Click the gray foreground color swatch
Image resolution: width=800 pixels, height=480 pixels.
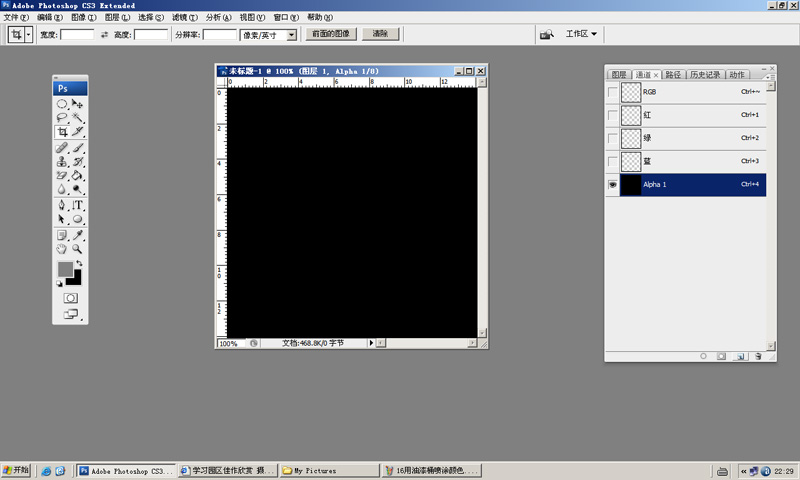coord(65,269)
